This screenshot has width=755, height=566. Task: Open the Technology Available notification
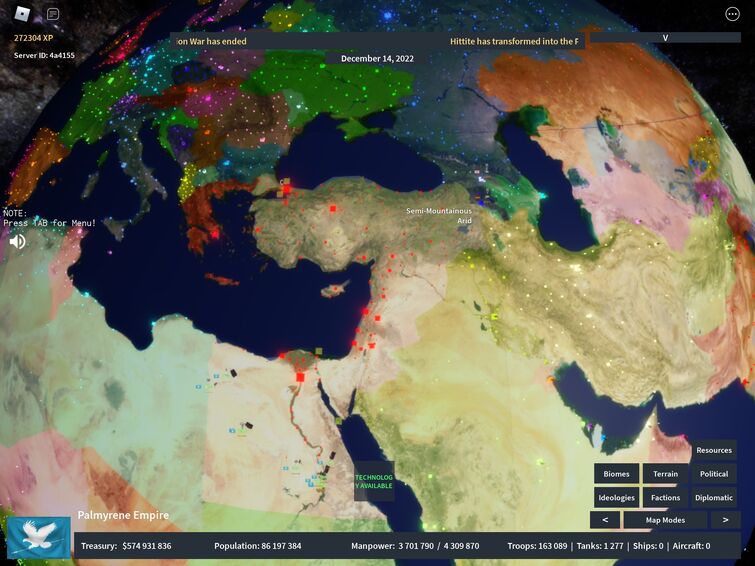pos(374,481)
